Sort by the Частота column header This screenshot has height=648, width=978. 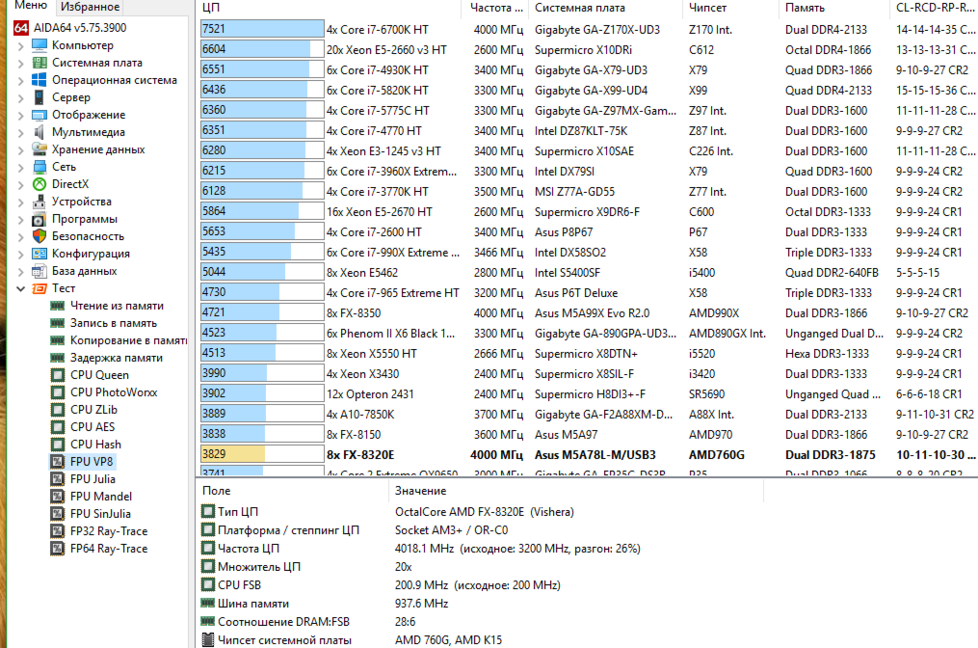491,8
